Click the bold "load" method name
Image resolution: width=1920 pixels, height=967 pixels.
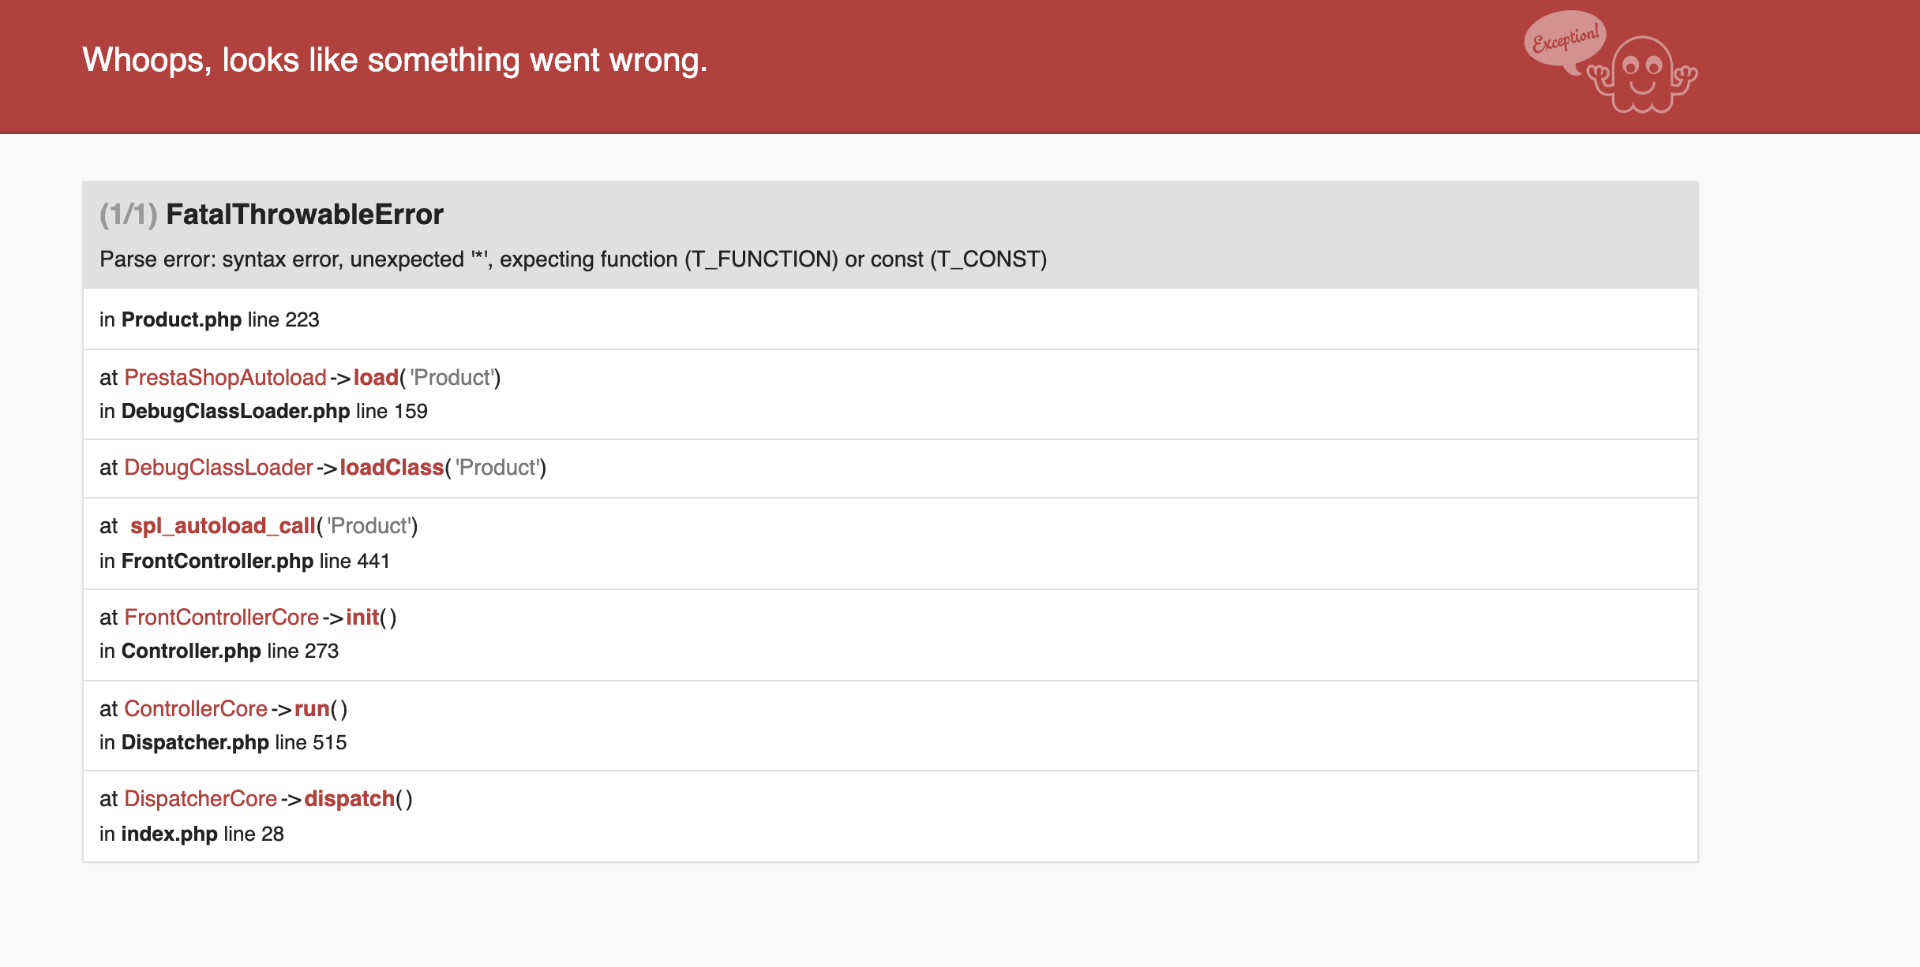click(376, 378)
